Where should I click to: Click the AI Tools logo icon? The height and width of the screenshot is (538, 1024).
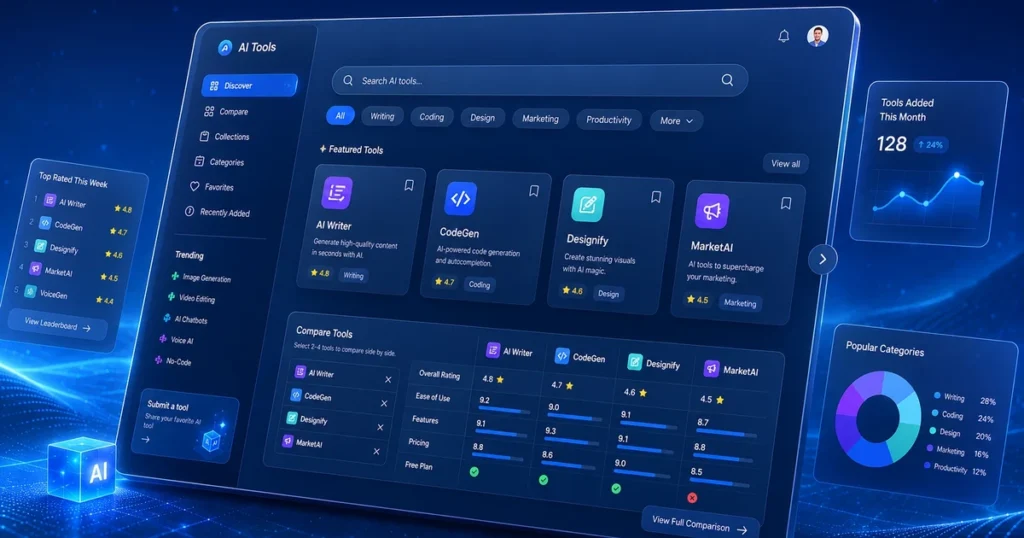coord(225,47)
